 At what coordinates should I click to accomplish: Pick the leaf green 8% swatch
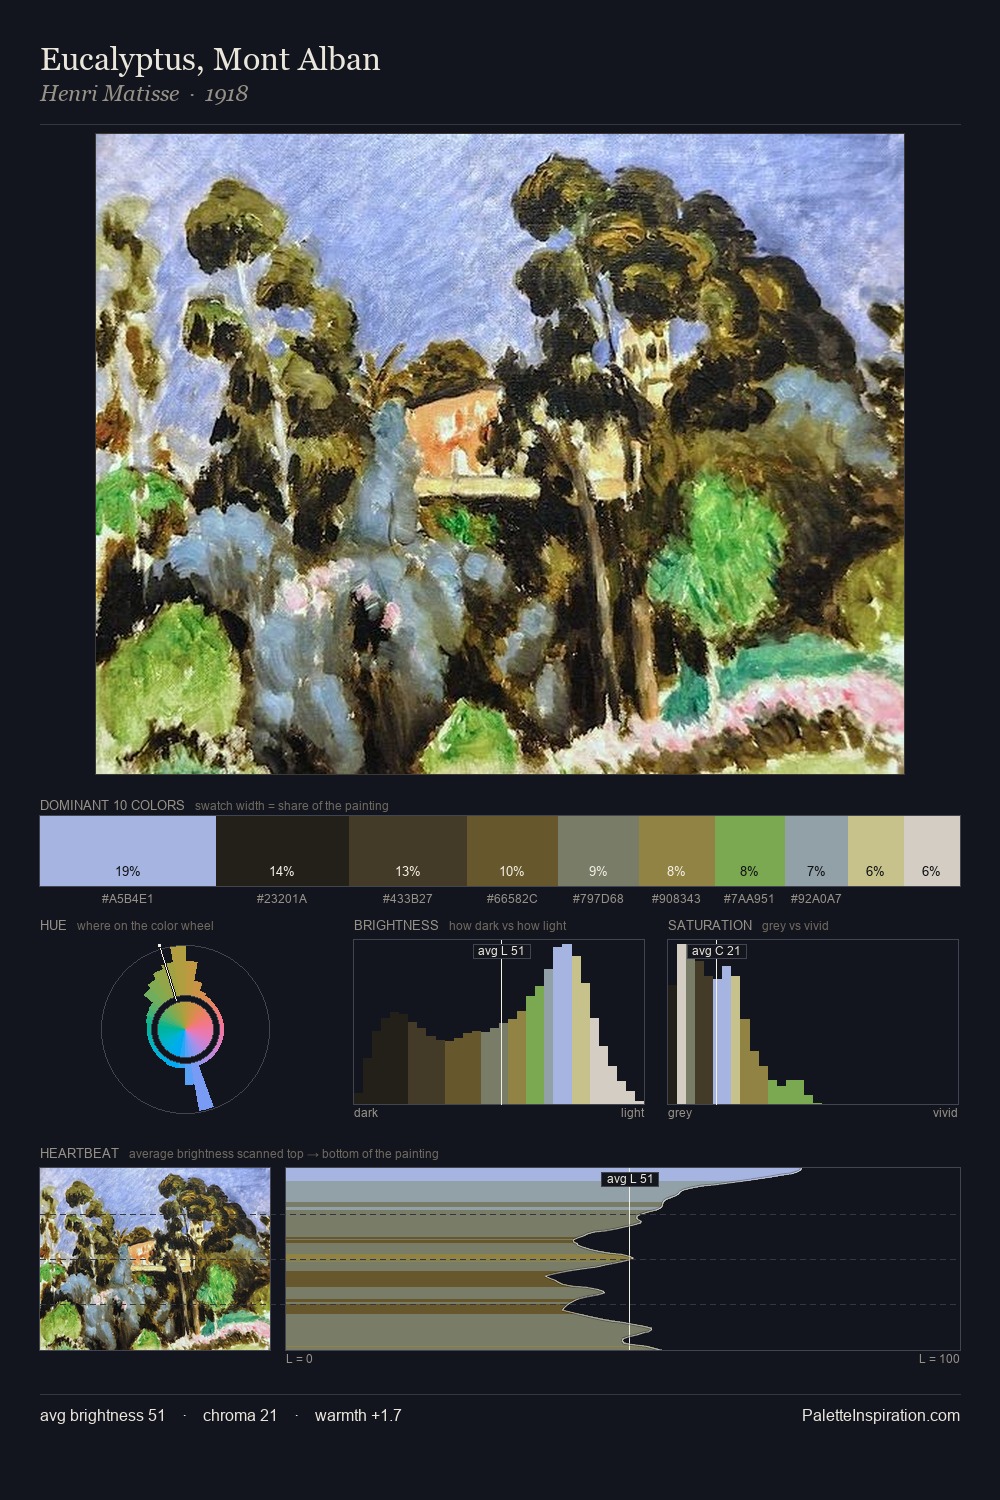(x=750, y=851)
